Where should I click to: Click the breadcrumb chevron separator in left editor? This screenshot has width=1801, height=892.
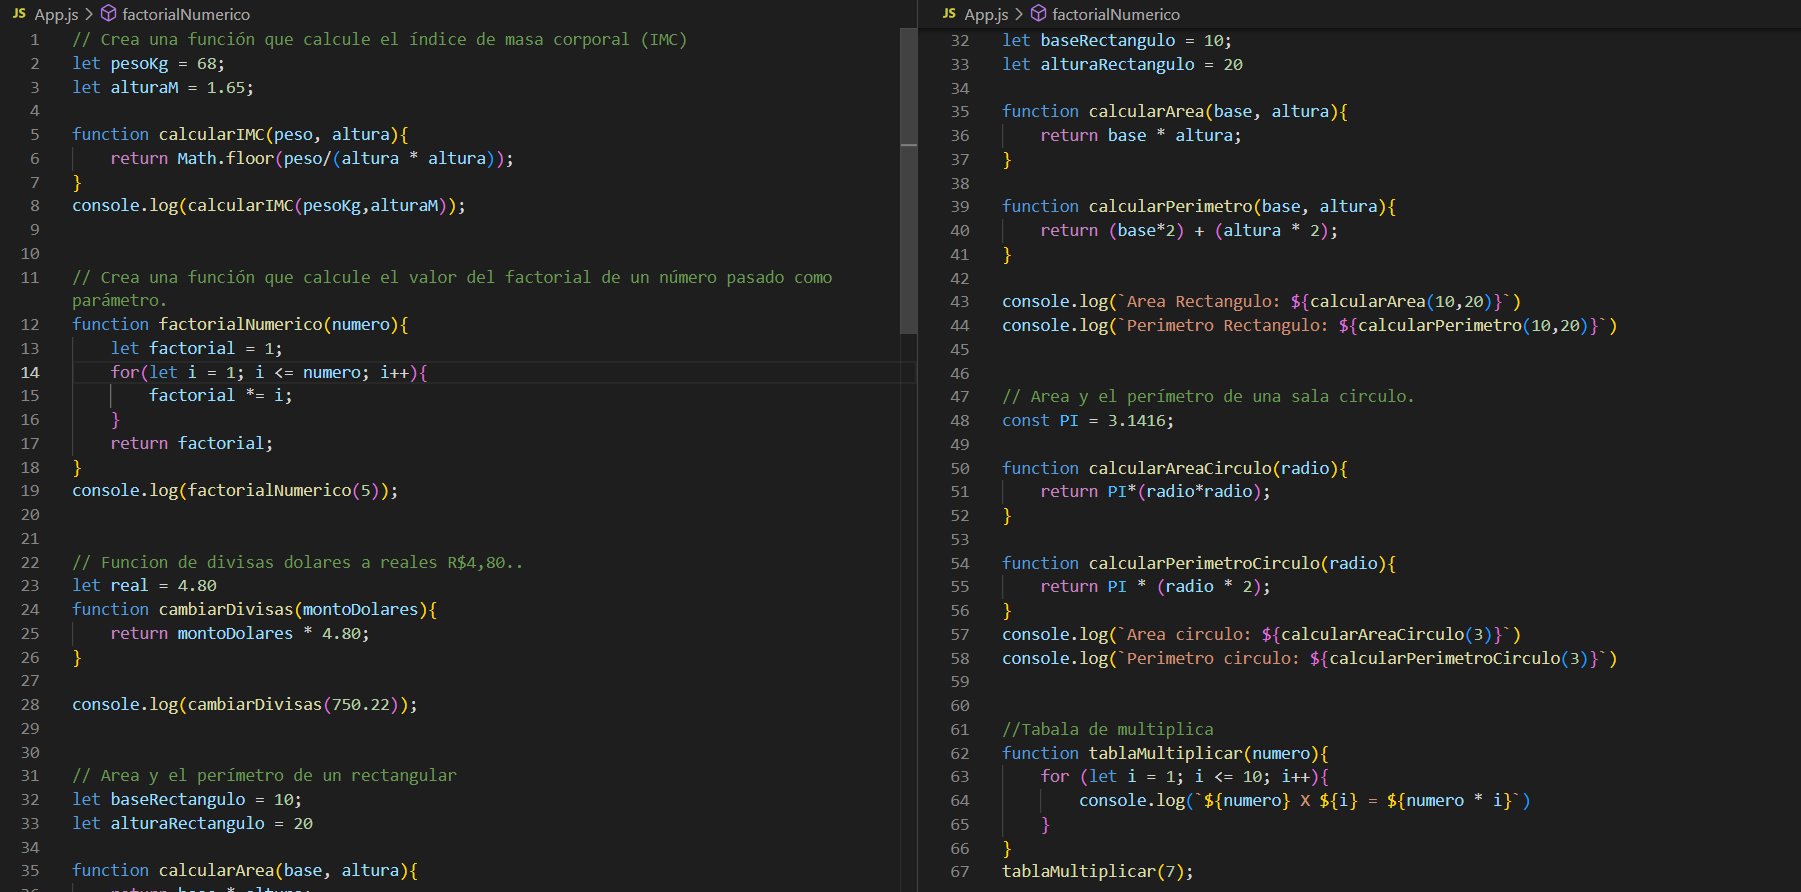point(89,14)
